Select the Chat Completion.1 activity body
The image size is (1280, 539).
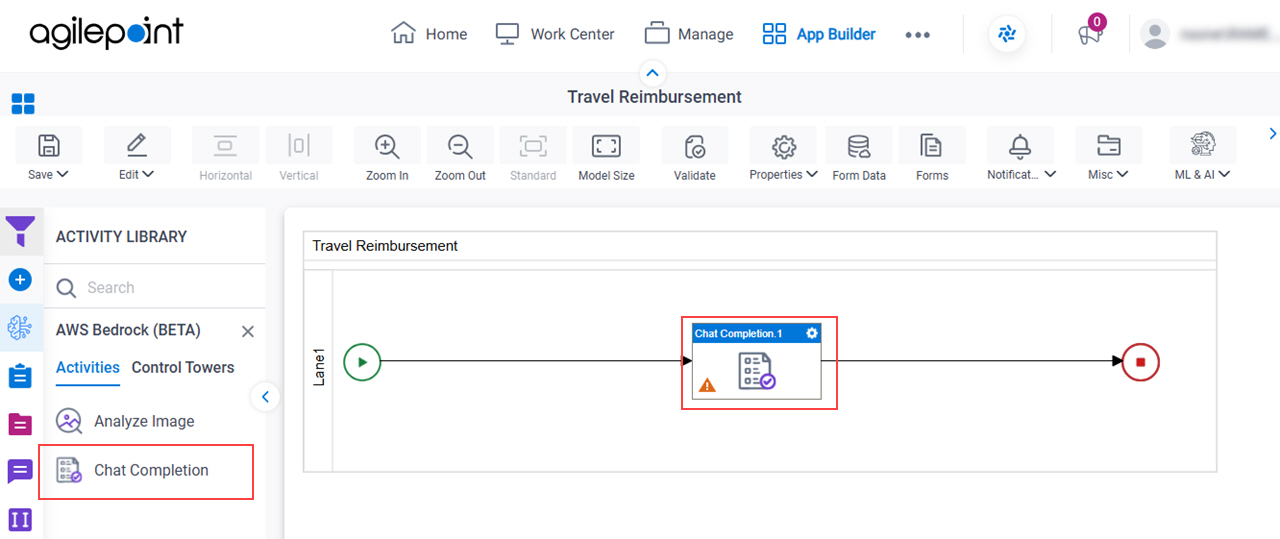pos(757,370)
